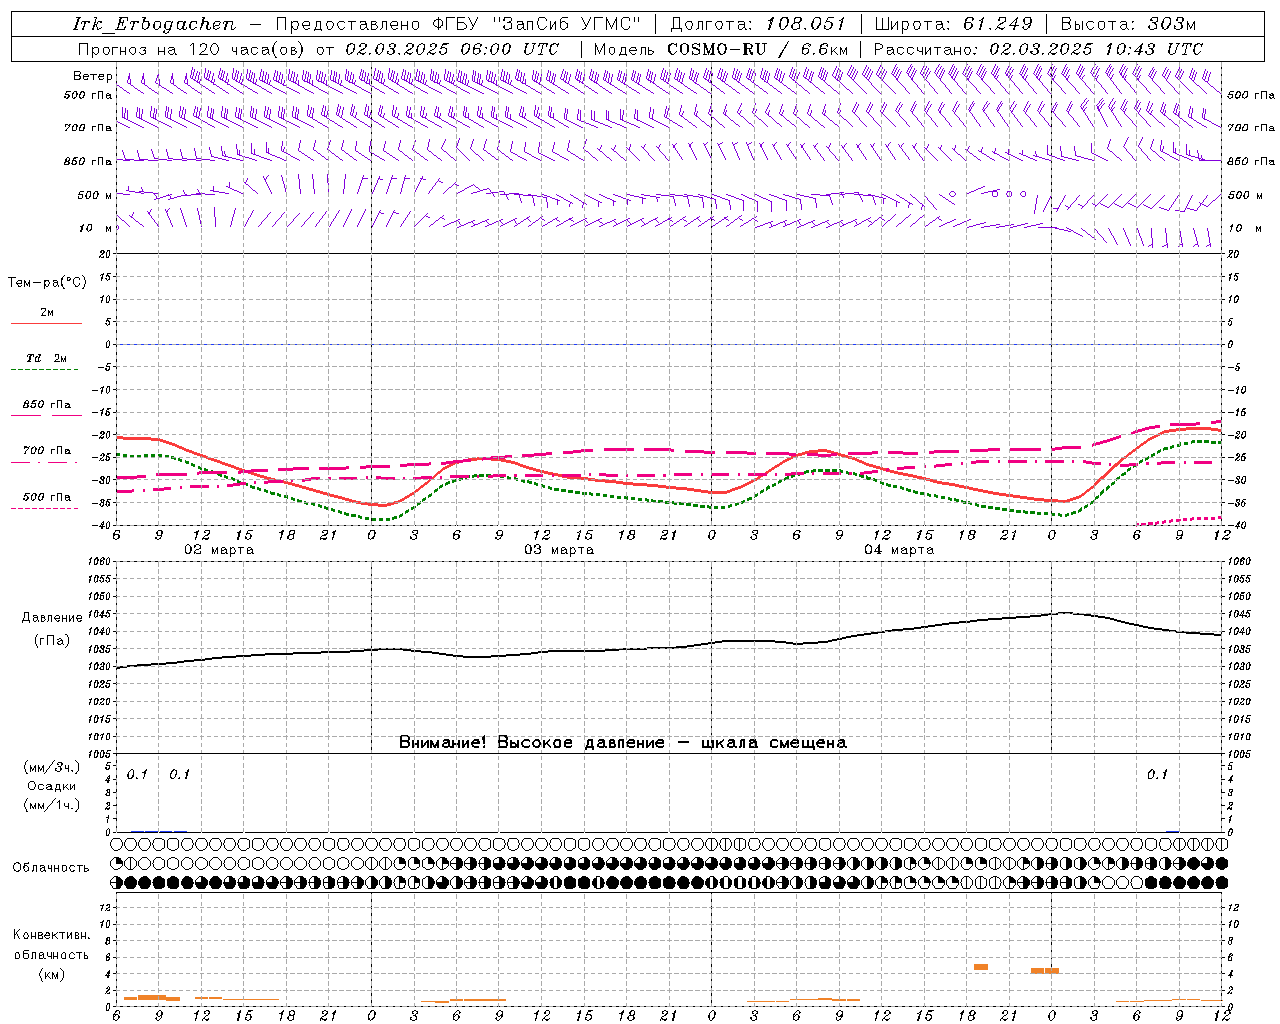Click the 700 гПа dash-dot legend line sample

(x=44, y=462)
